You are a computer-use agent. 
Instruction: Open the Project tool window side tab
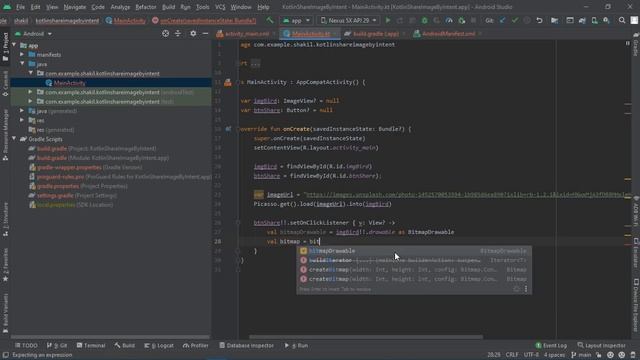click(x=5, y=47)
